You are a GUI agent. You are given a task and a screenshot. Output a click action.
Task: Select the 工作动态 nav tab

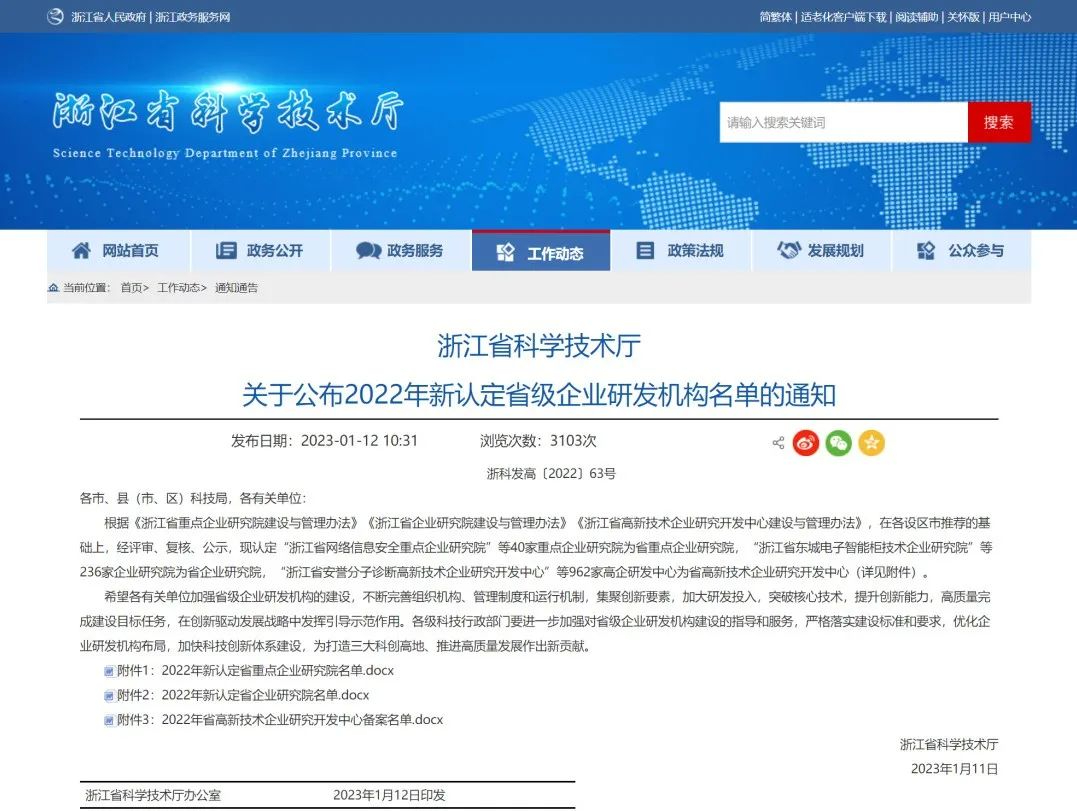[x=541, y=252]
